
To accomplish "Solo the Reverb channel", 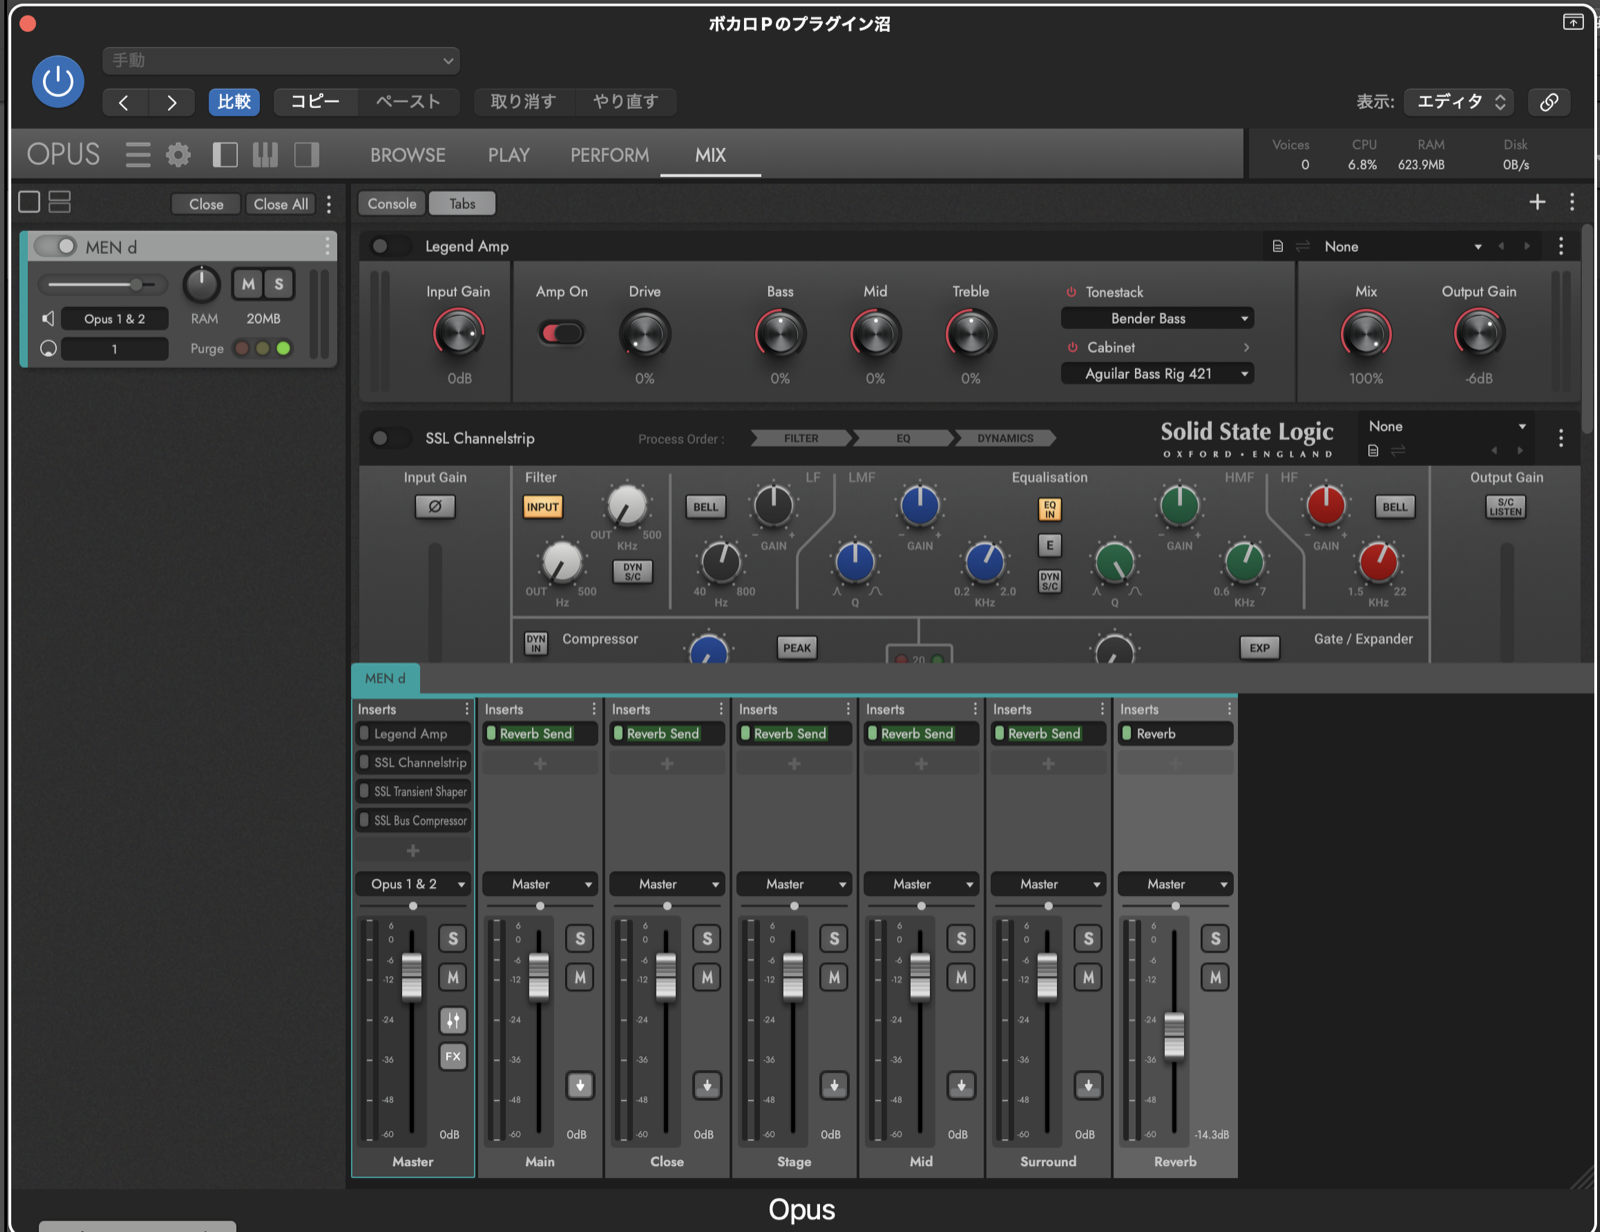I will pos(1215,939).
